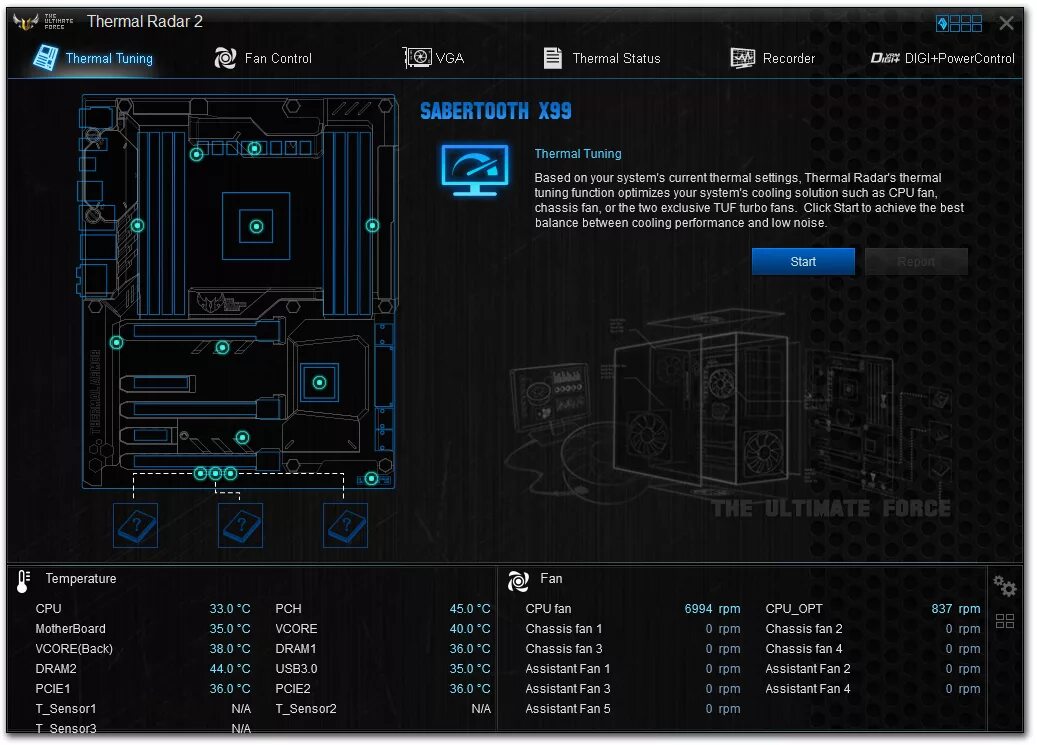Click the PCIE2 temperature row

click(383, 689)
